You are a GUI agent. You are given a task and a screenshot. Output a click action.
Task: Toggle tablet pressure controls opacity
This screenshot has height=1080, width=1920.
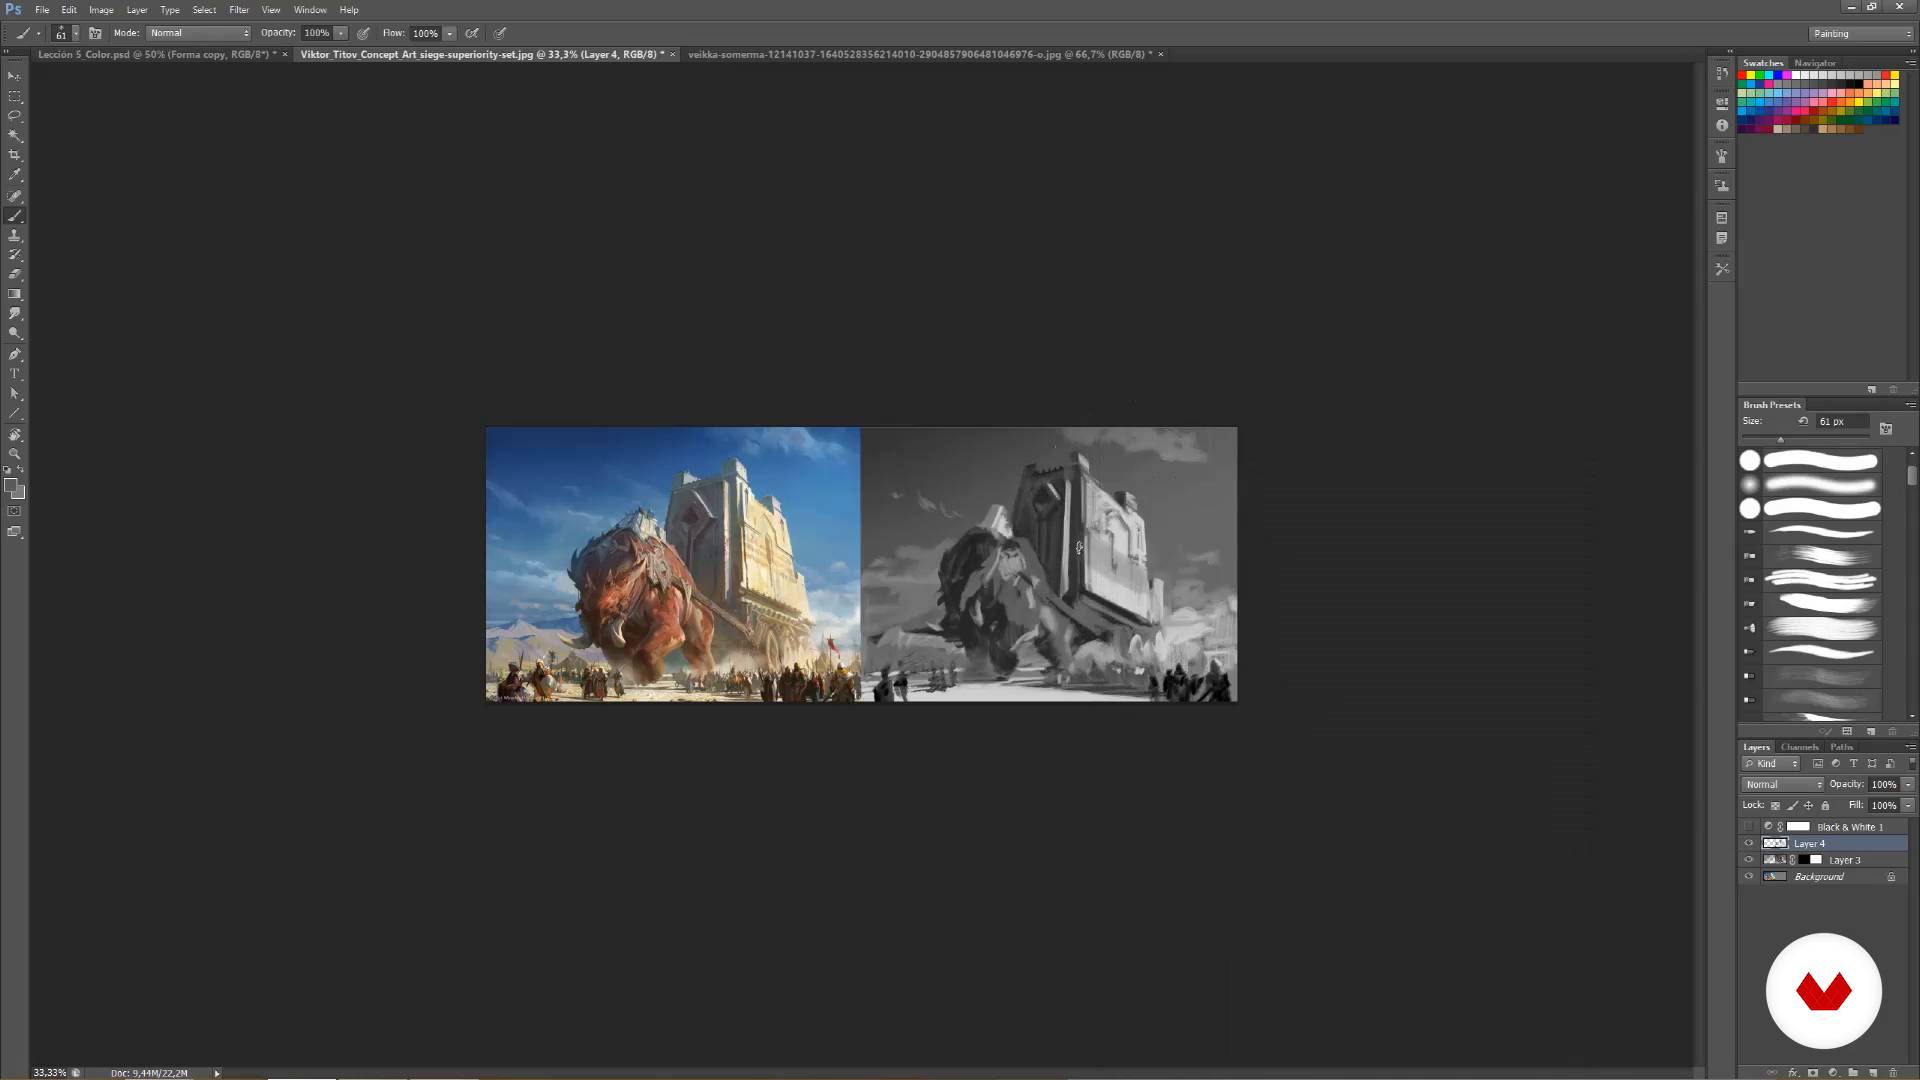364,33
